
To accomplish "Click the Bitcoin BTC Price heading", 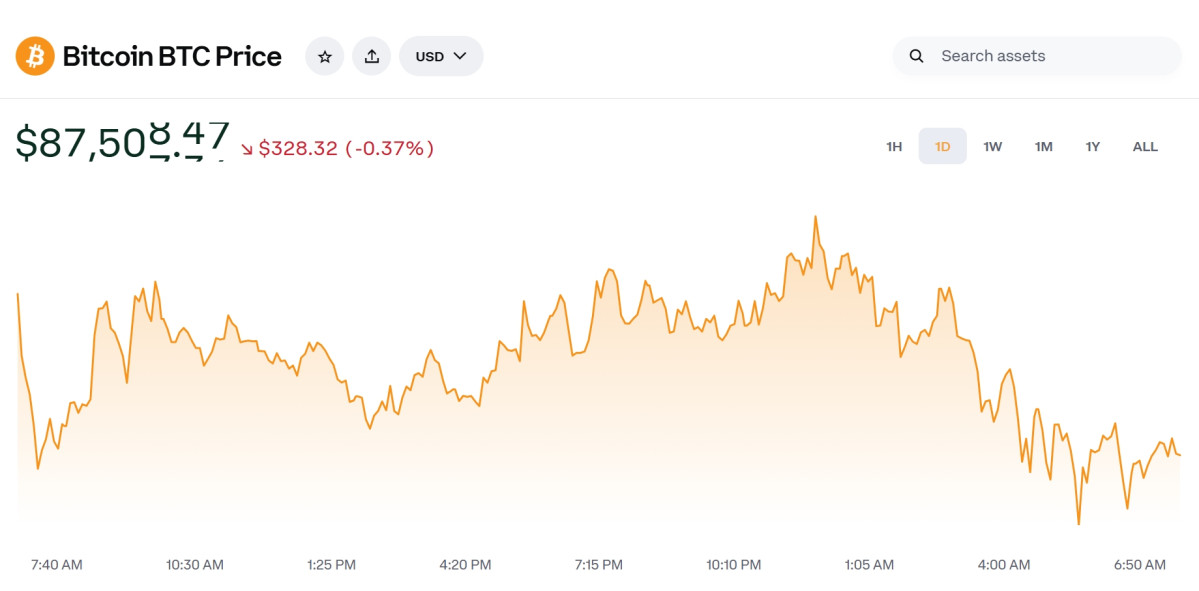I will pyautogui.click(x=172, y=56).
